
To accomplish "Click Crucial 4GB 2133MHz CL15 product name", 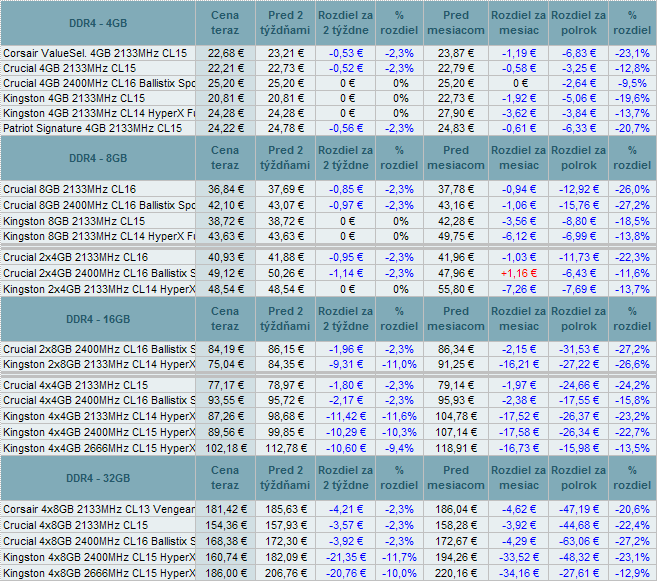I will [x=70, y=68].
